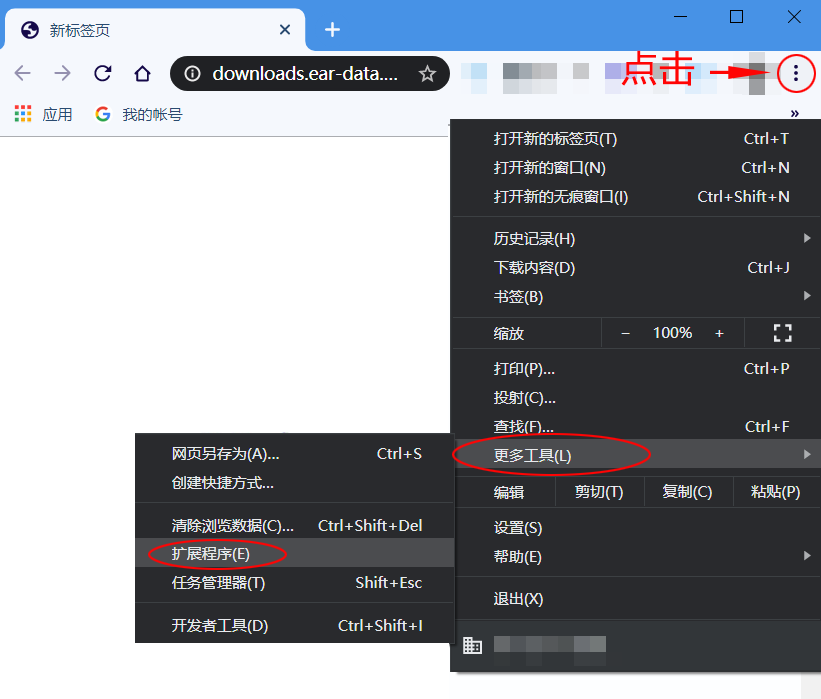821x699 pixels.
Task: Minimize the browser window
Action: point(680,17)
